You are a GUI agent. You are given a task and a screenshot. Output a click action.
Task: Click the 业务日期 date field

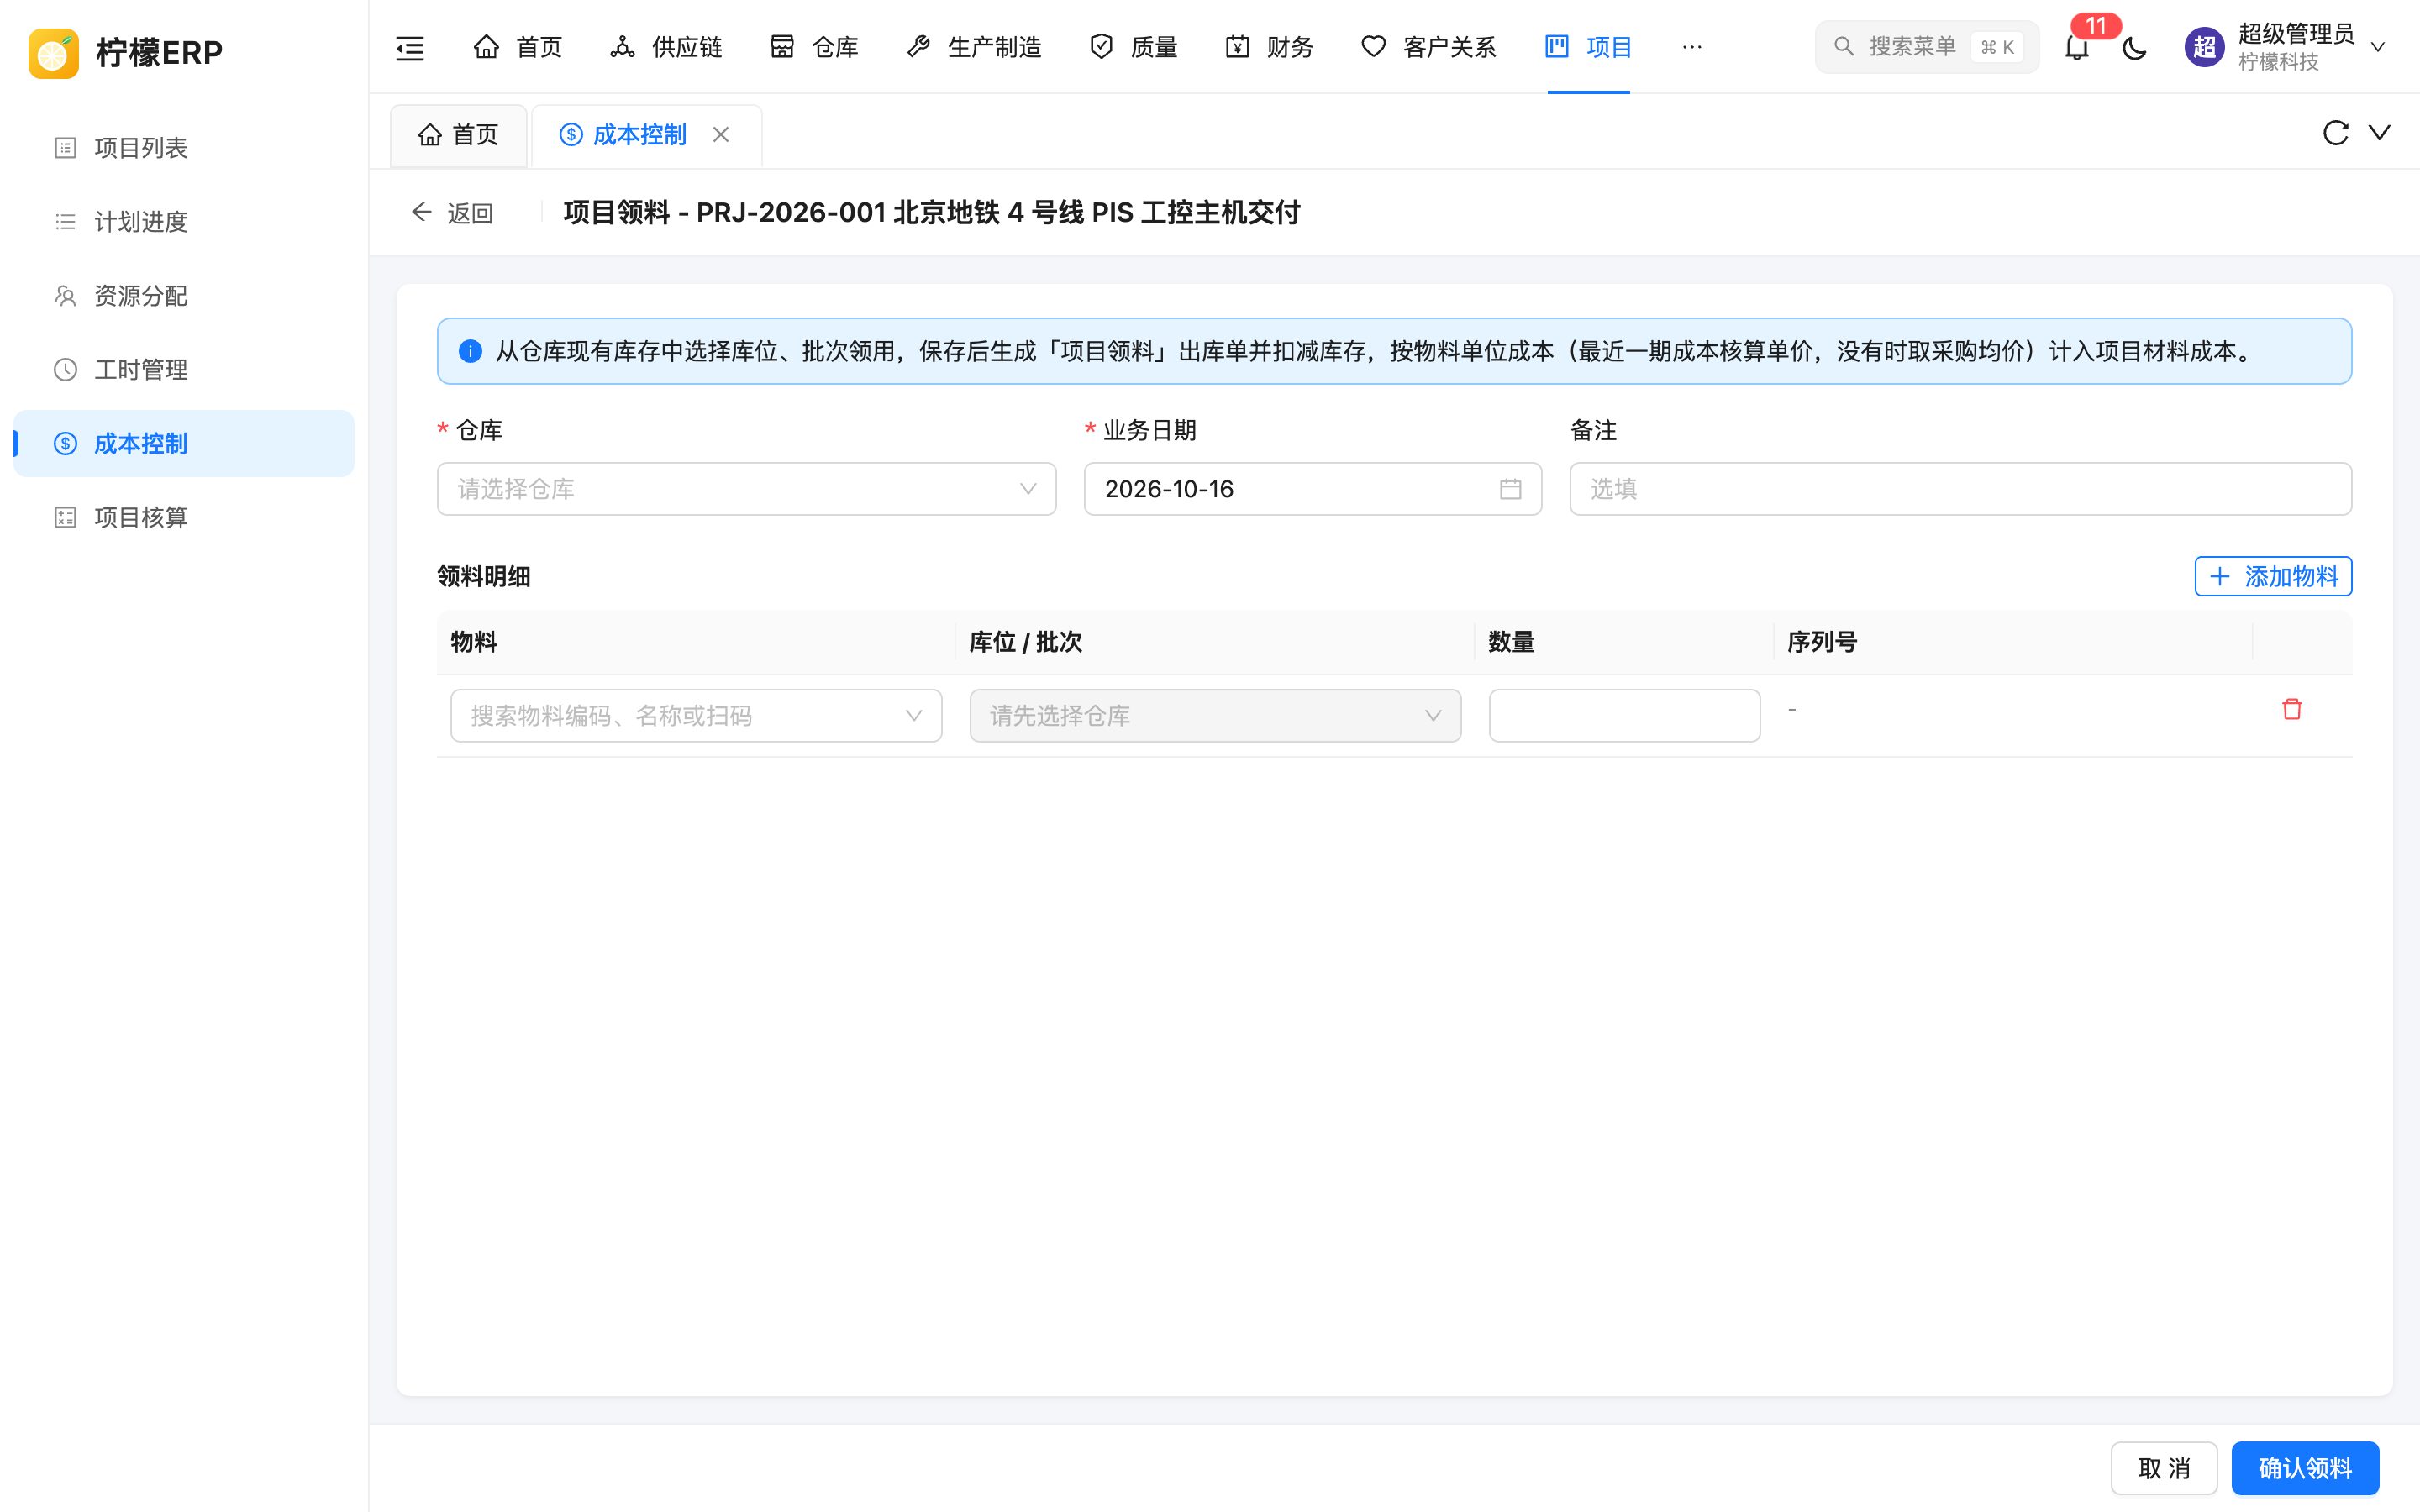point(1313,489)
